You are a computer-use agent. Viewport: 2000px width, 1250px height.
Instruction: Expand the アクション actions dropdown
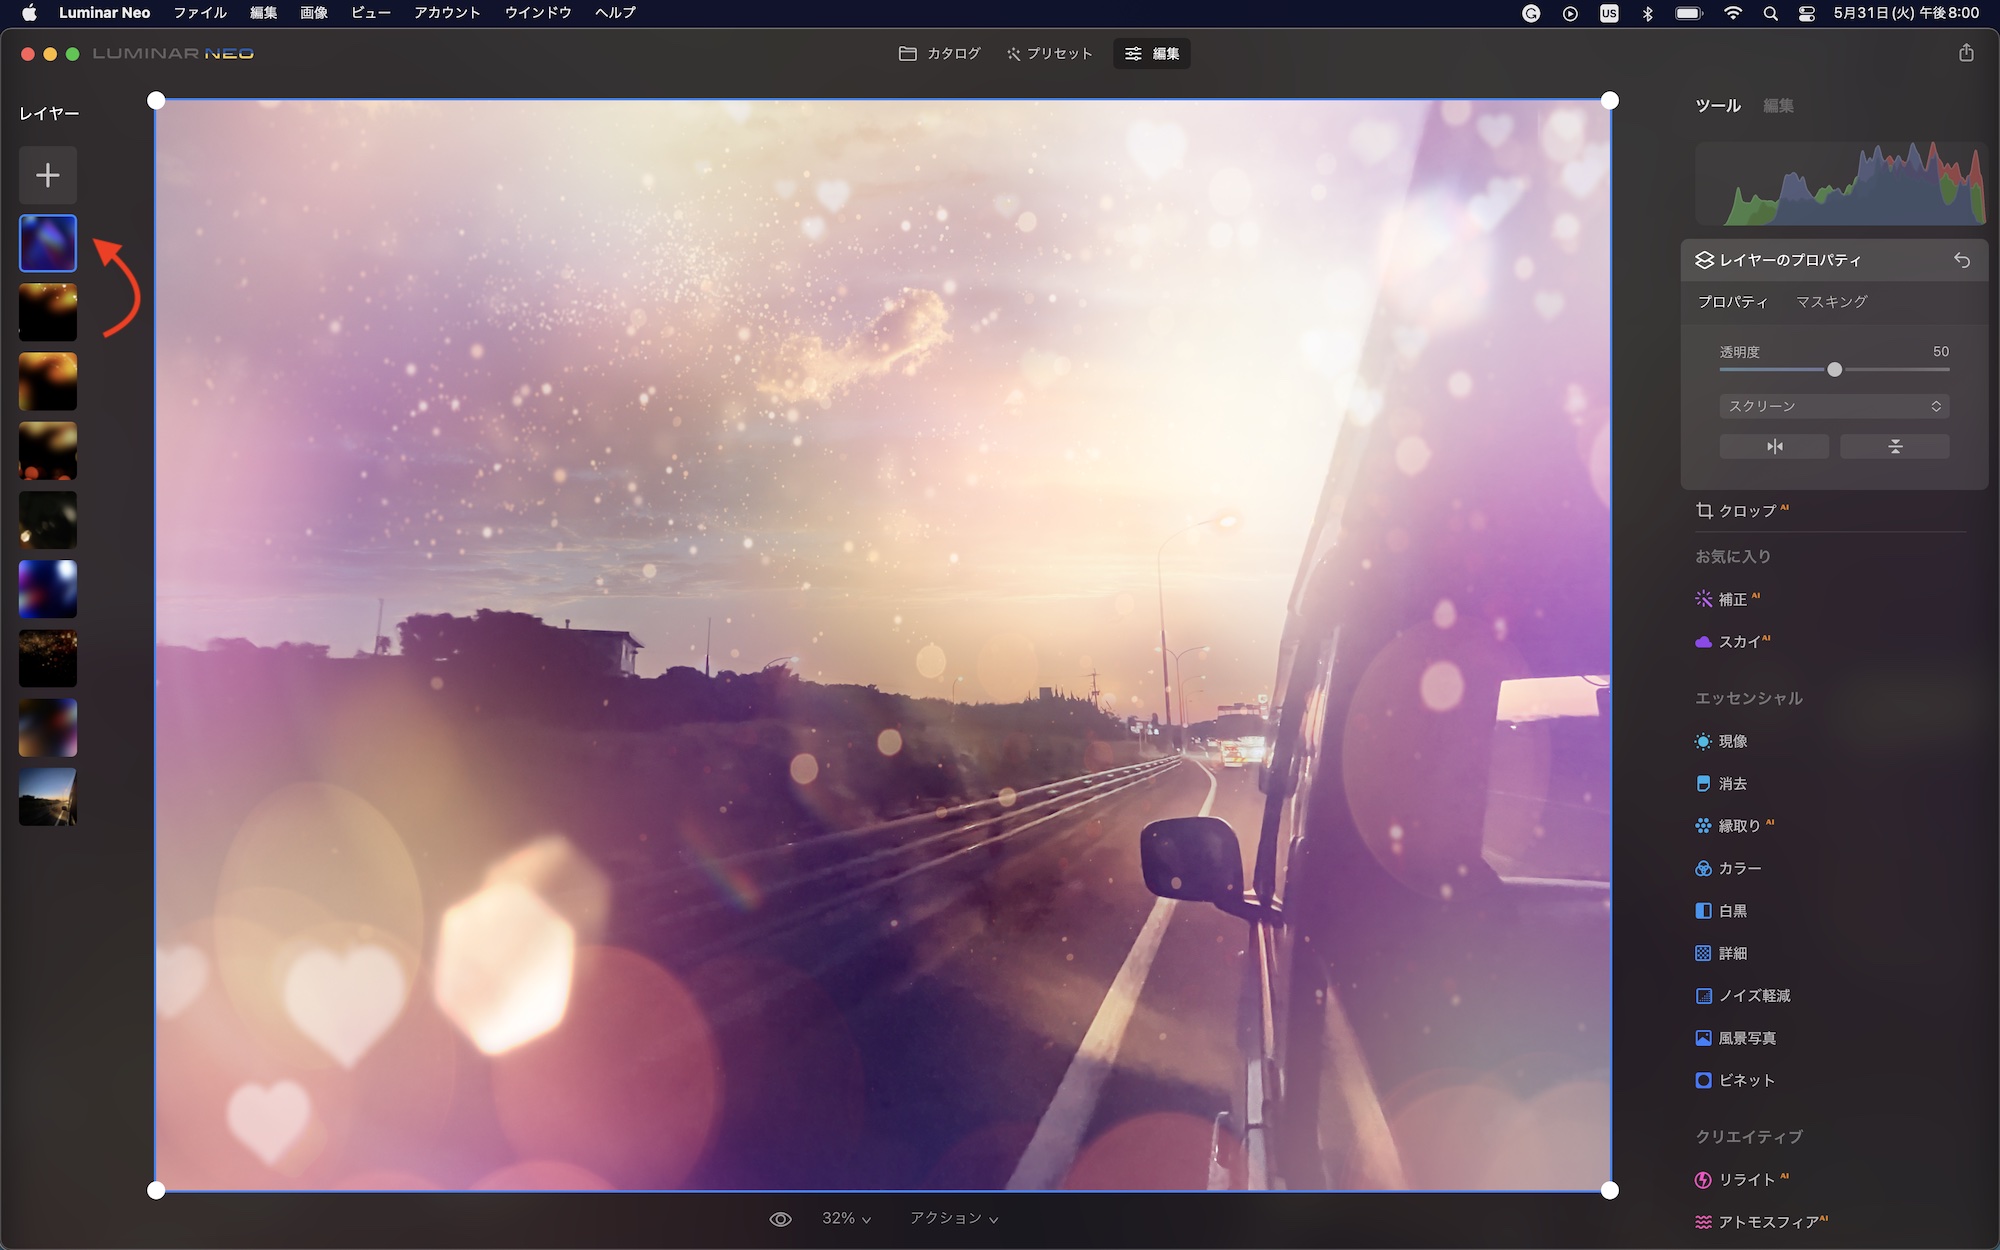click(x=953, y=1219)
